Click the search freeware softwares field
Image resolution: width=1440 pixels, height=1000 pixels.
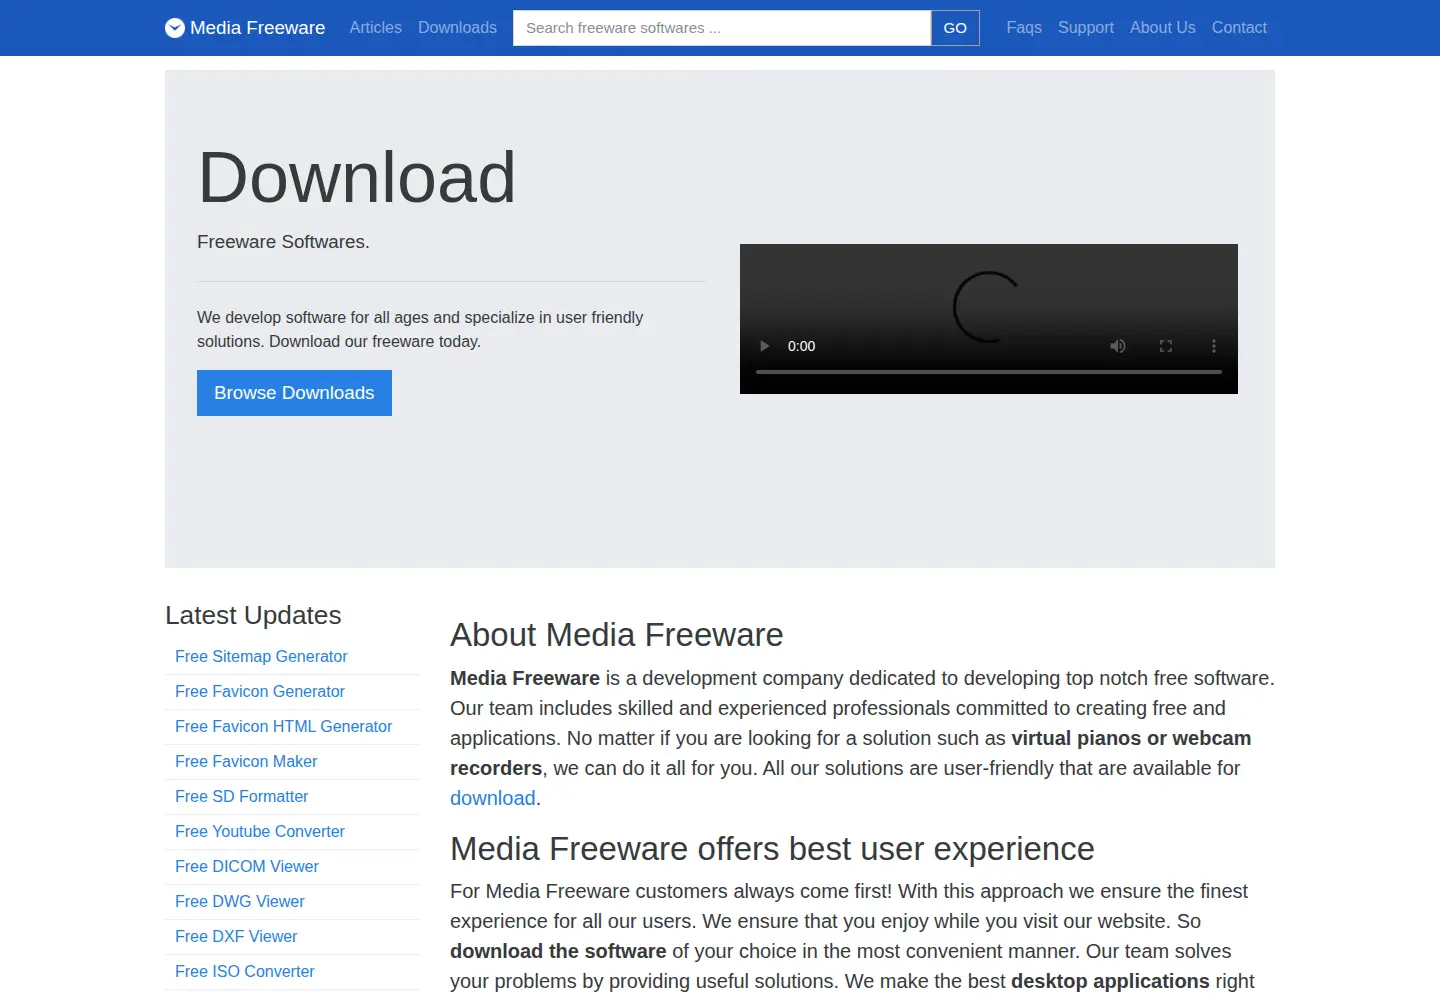[722, 28]
